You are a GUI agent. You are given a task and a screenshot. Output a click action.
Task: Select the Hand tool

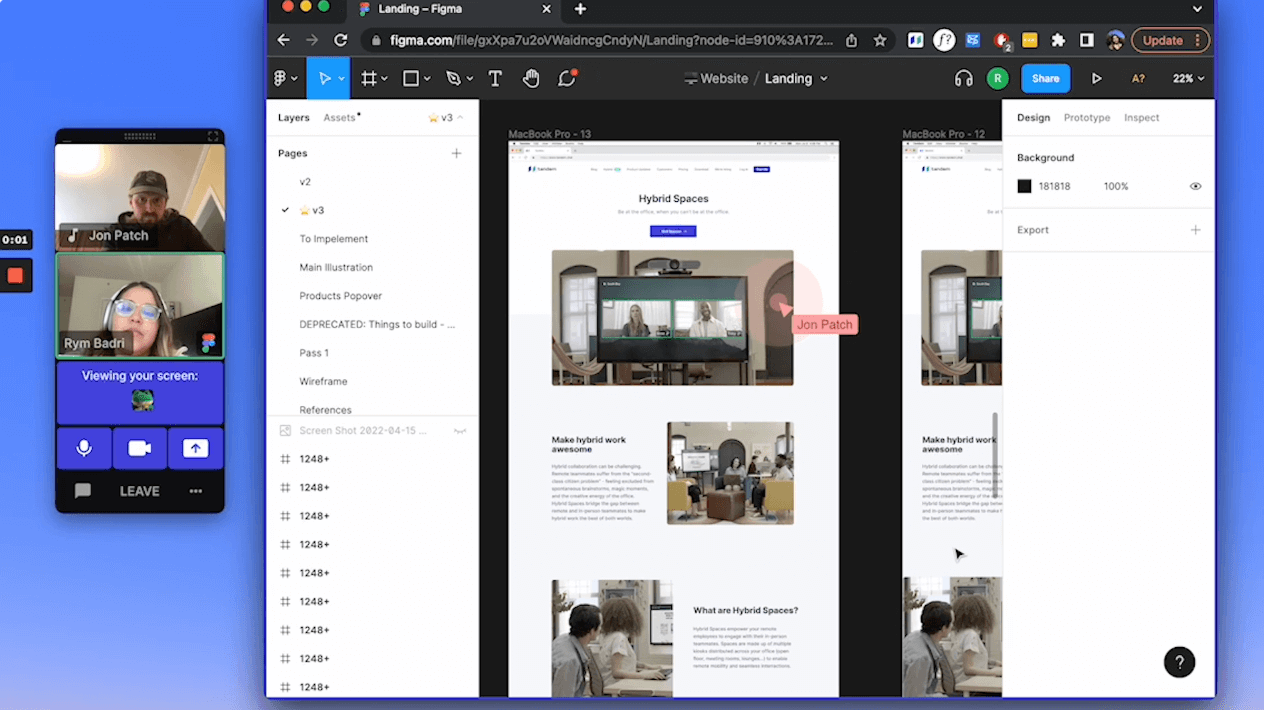(531, 79)
